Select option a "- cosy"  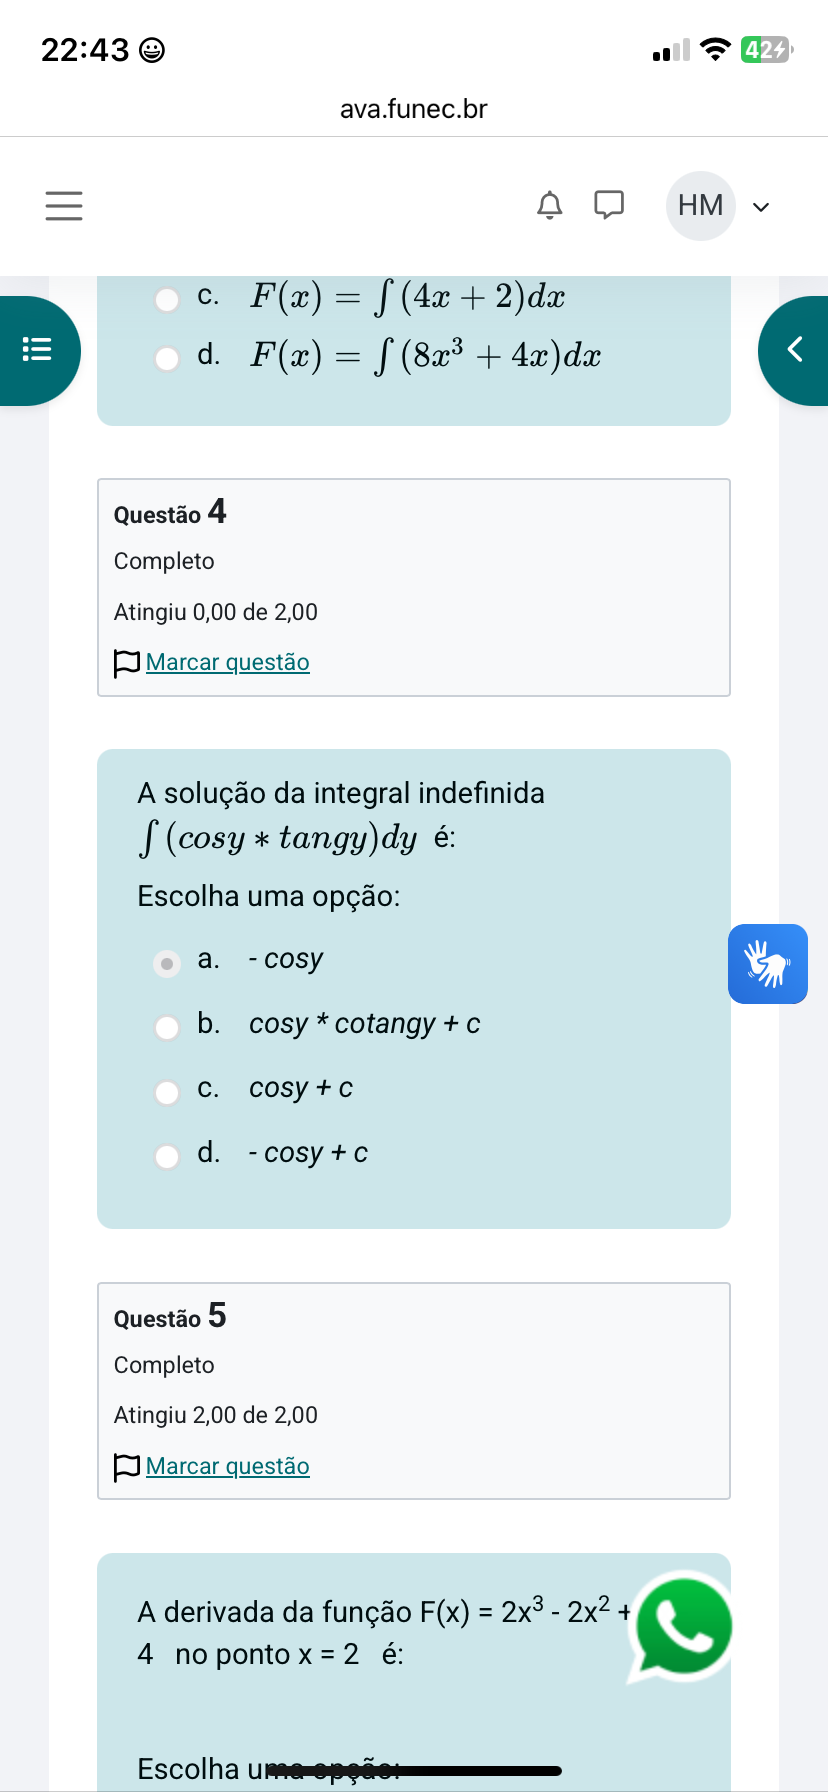click(167, 964)
